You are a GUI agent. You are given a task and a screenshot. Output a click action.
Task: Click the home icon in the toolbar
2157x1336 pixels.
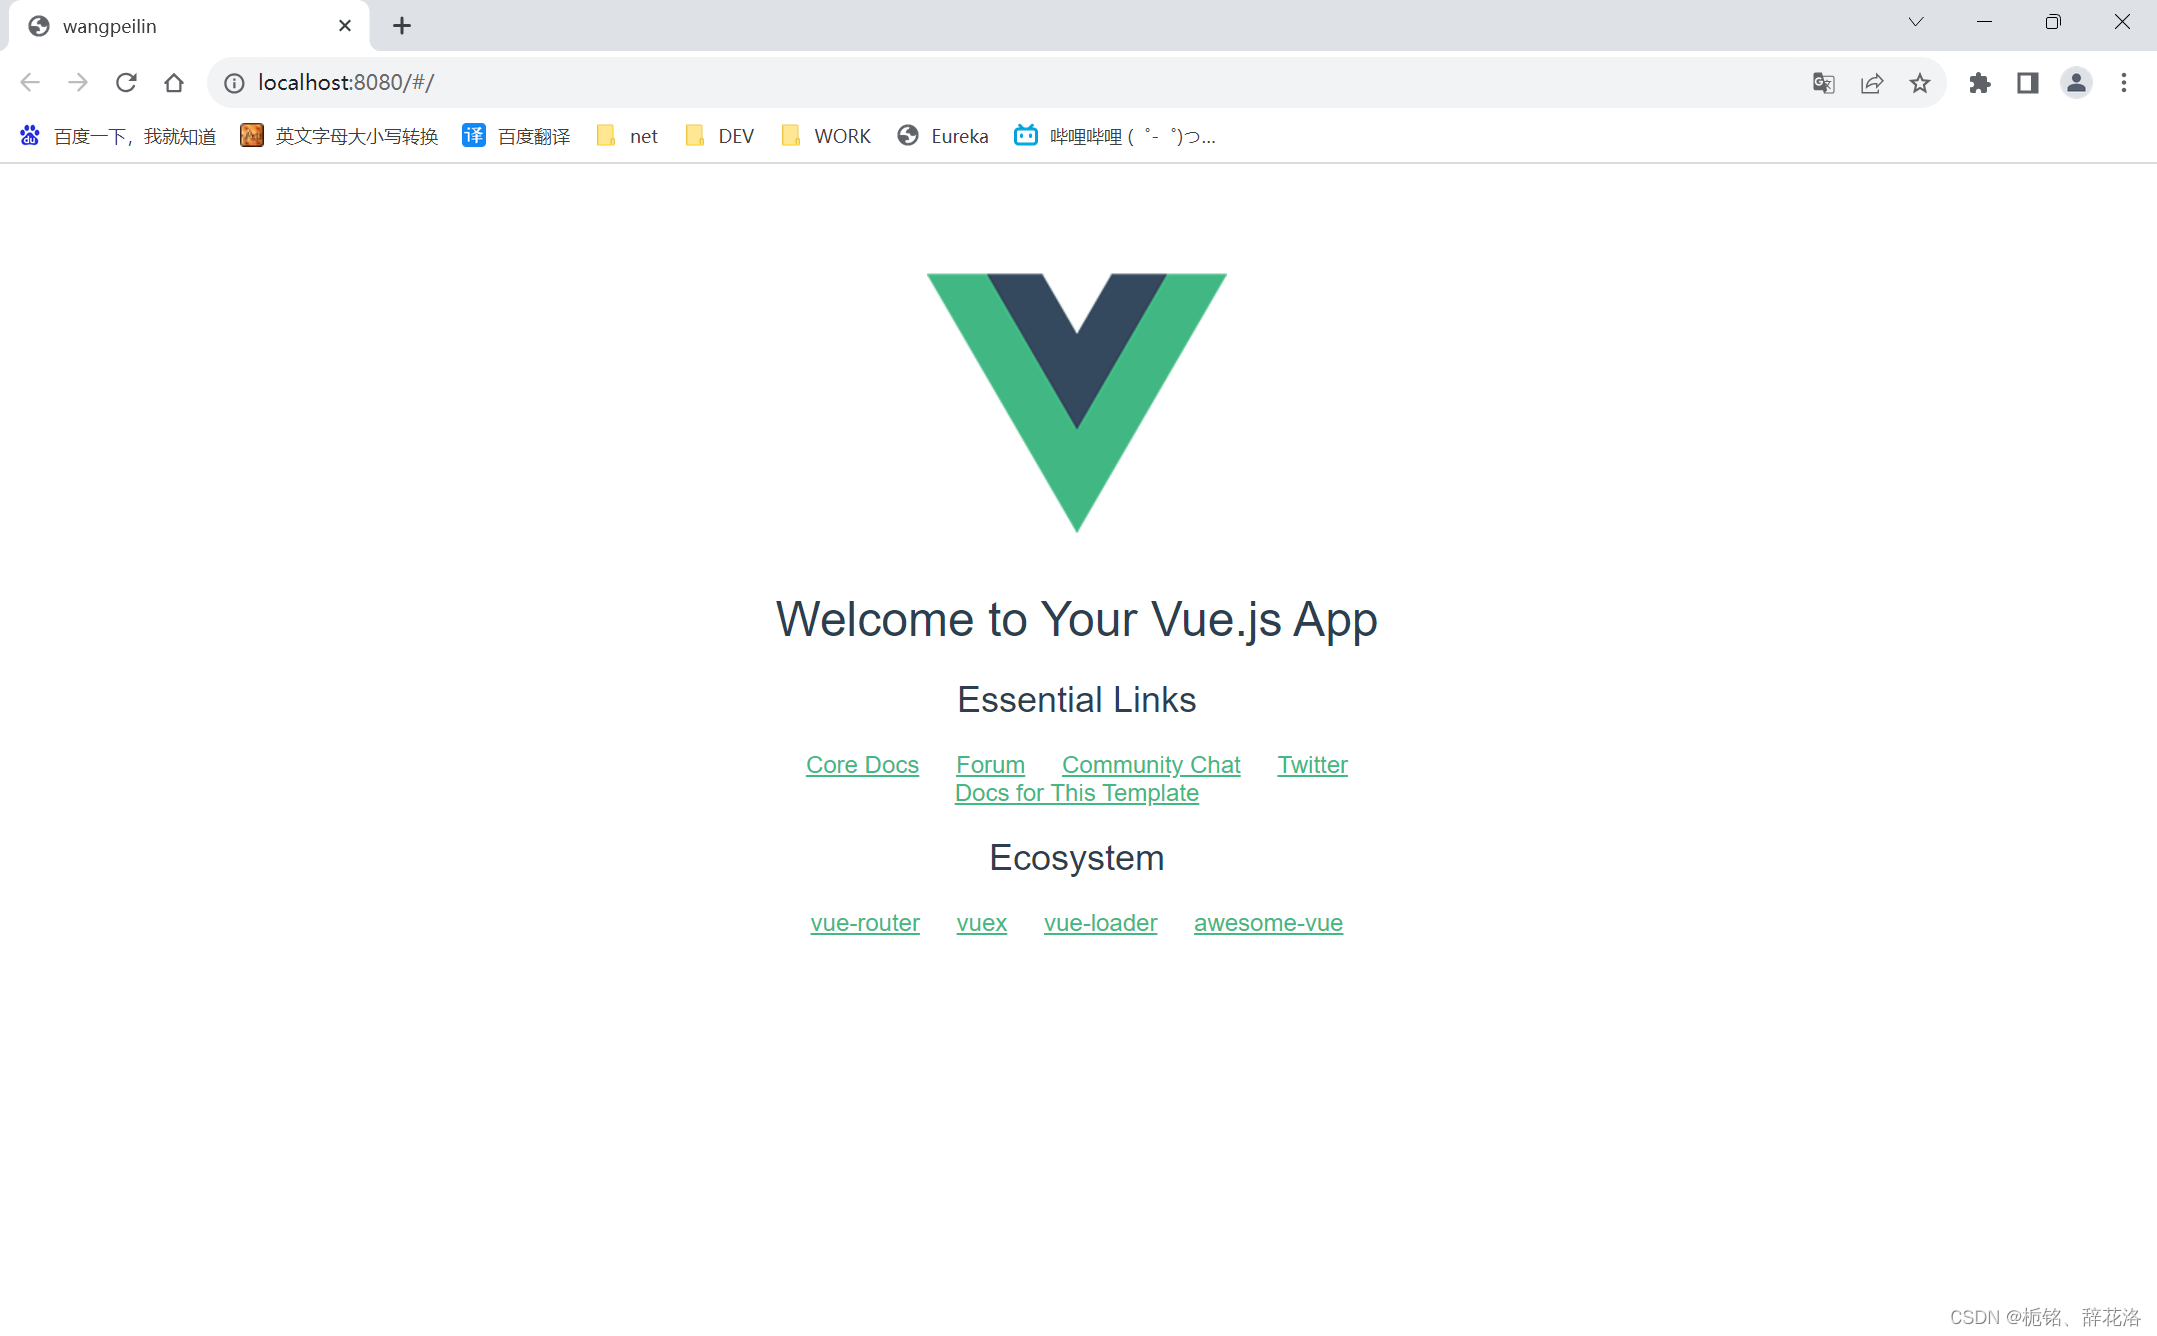[174, 83]
